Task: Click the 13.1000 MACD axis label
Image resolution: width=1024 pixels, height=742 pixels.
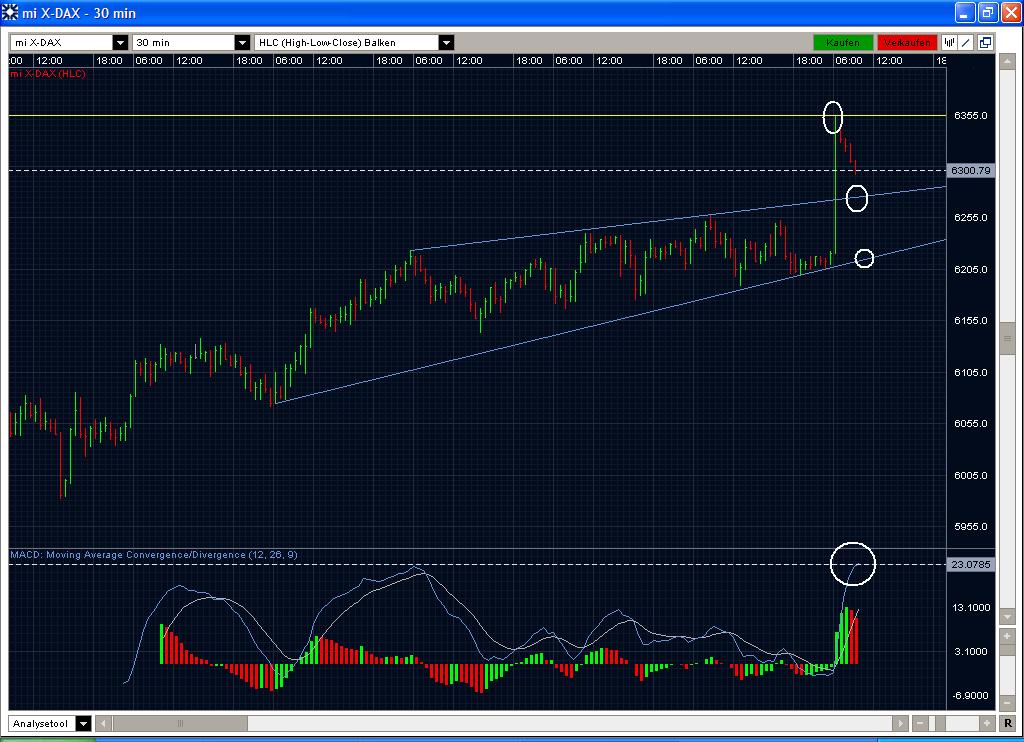Action: click(971, 607)
